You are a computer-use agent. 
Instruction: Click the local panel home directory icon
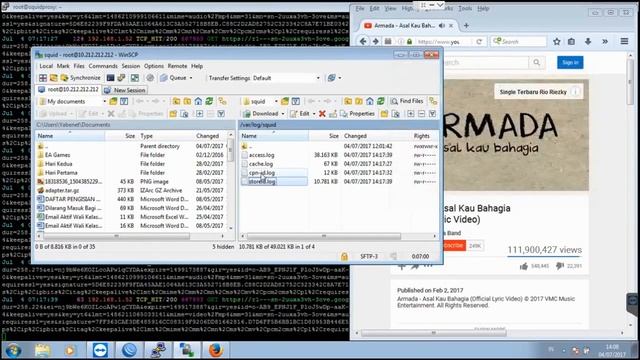pyautogui.click(x=198, y=101)
